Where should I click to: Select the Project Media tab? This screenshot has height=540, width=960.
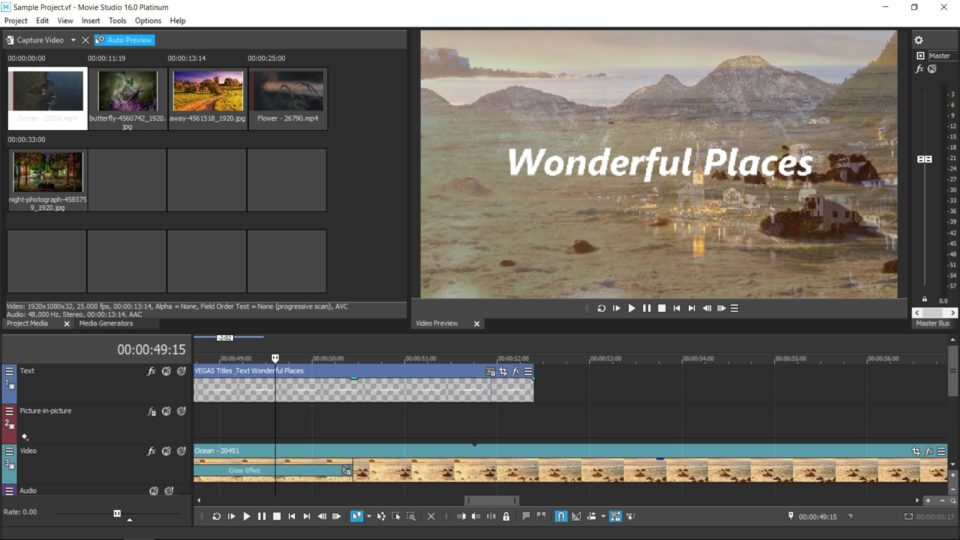click(27, 323)
